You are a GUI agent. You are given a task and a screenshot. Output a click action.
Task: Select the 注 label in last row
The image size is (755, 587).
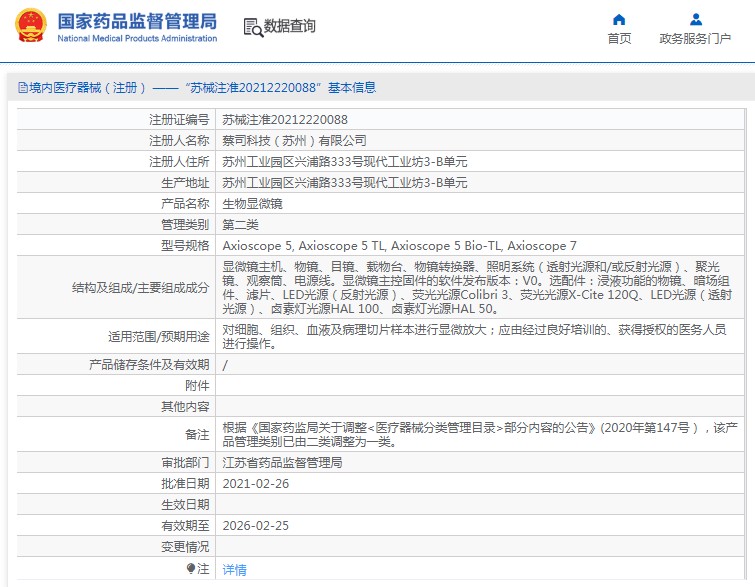[x=203, y=569]
